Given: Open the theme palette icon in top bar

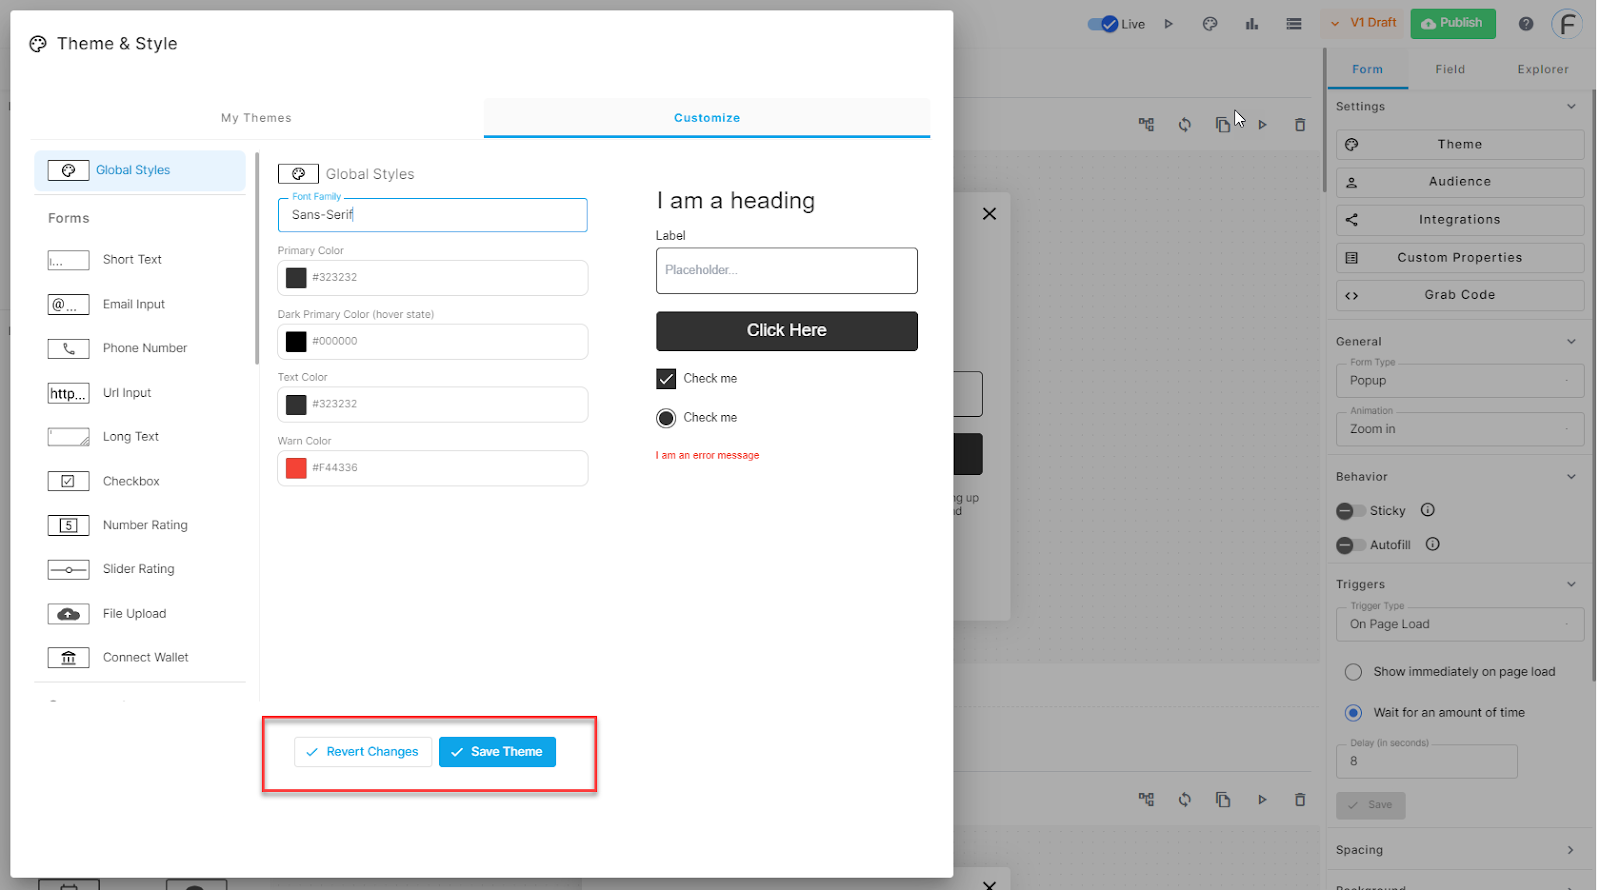Looking at the screenshot, I should click(1210, 24).
